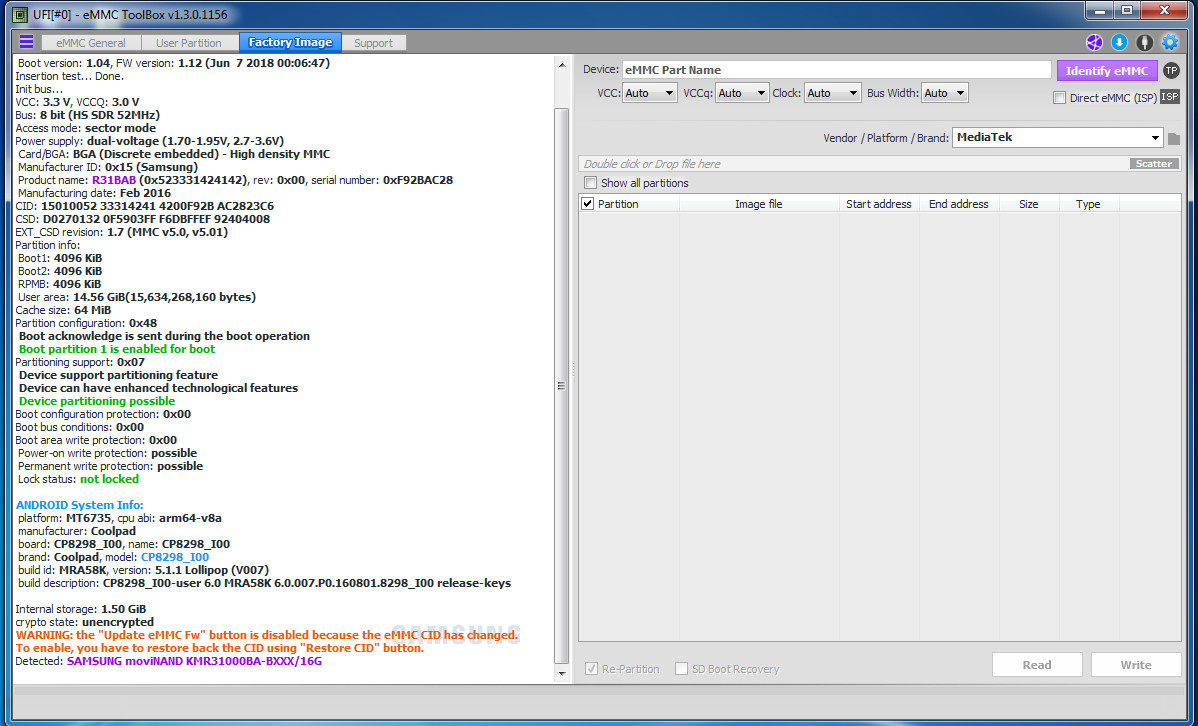Click the 'not locked' lock status text

[109, 479]
